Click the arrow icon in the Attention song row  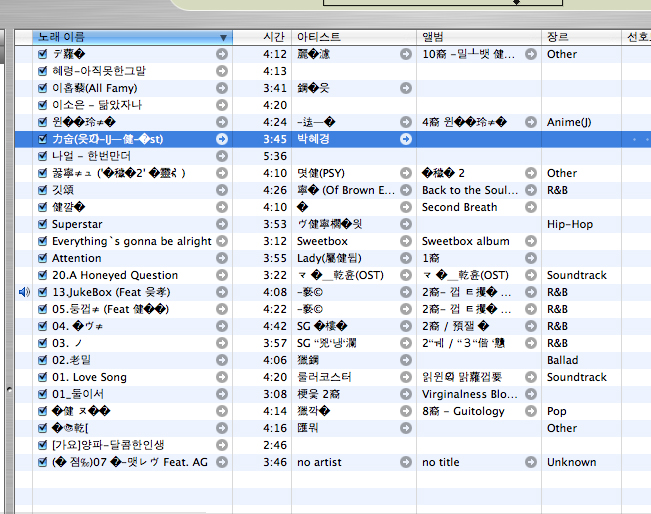pos(221,259)
